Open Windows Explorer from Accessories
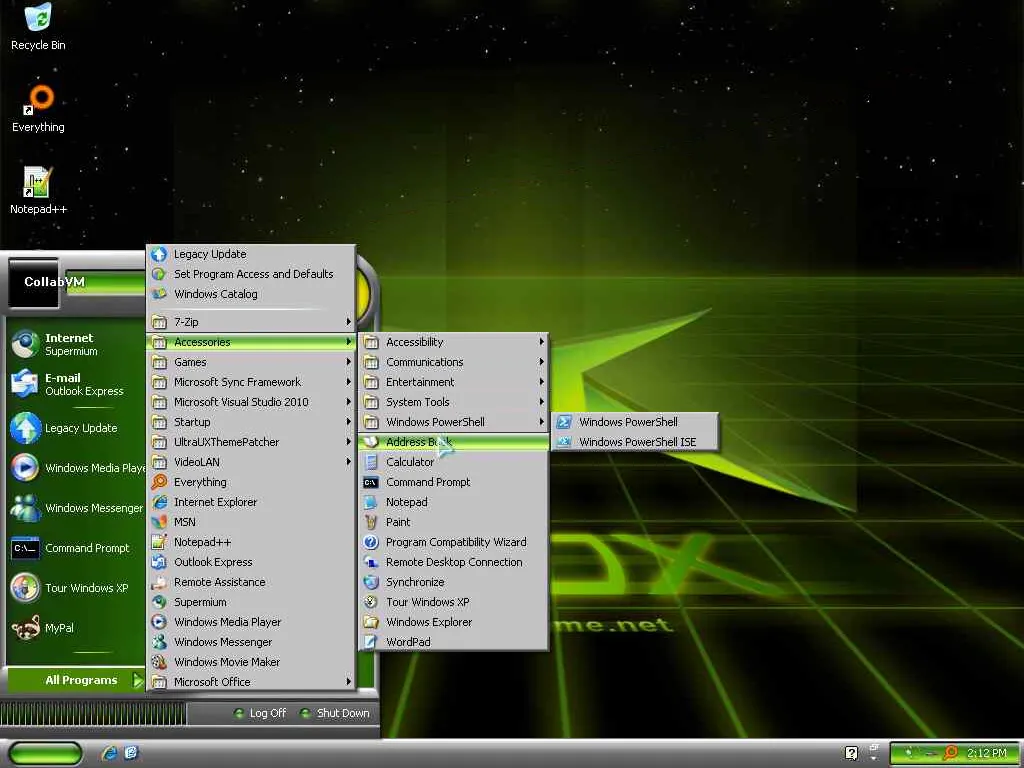This screenshot has height=768, width=1024. coord(454,622)
